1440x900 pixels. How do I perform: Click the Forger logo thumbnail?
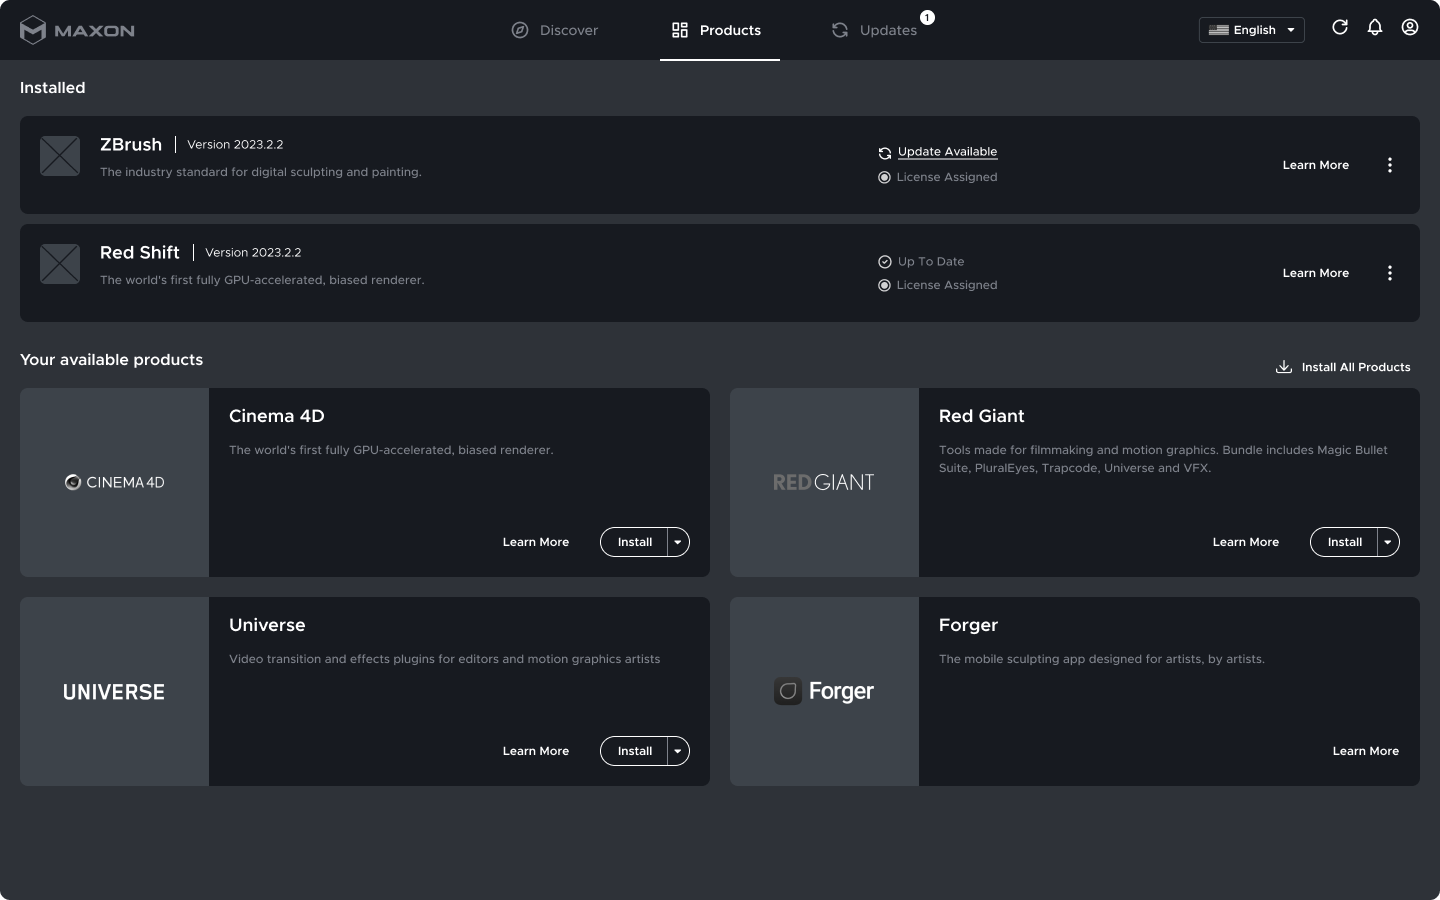pos(824,691)
